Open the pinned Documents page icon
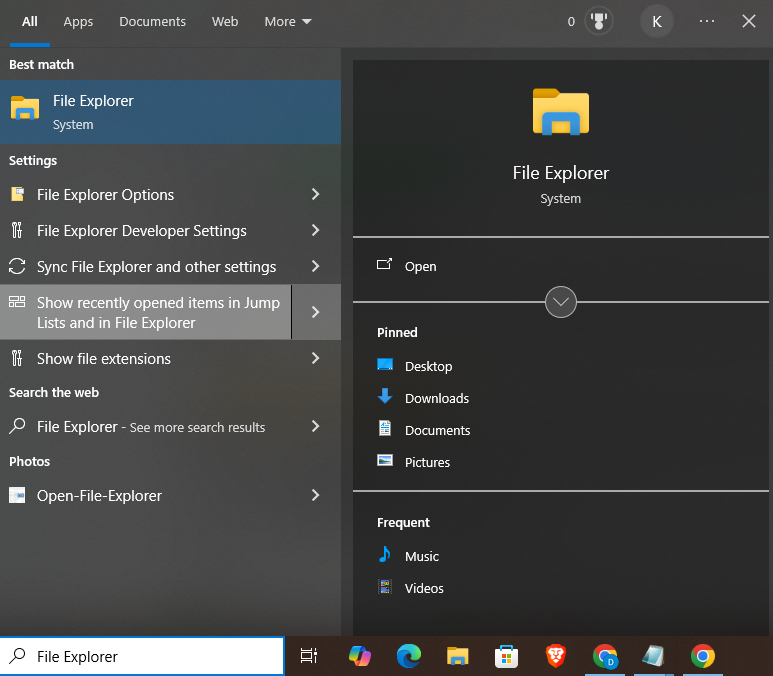This screenshot has width=773, height=676. coord(385,428)
